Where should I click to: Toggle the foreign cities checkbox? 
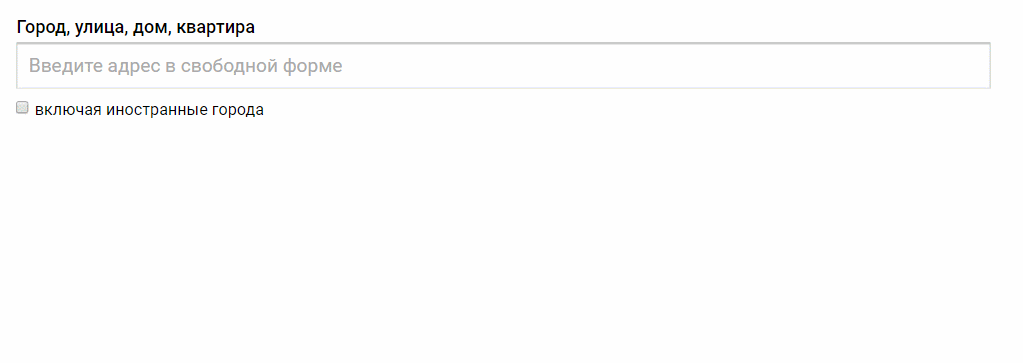click(x=22, y=108)
